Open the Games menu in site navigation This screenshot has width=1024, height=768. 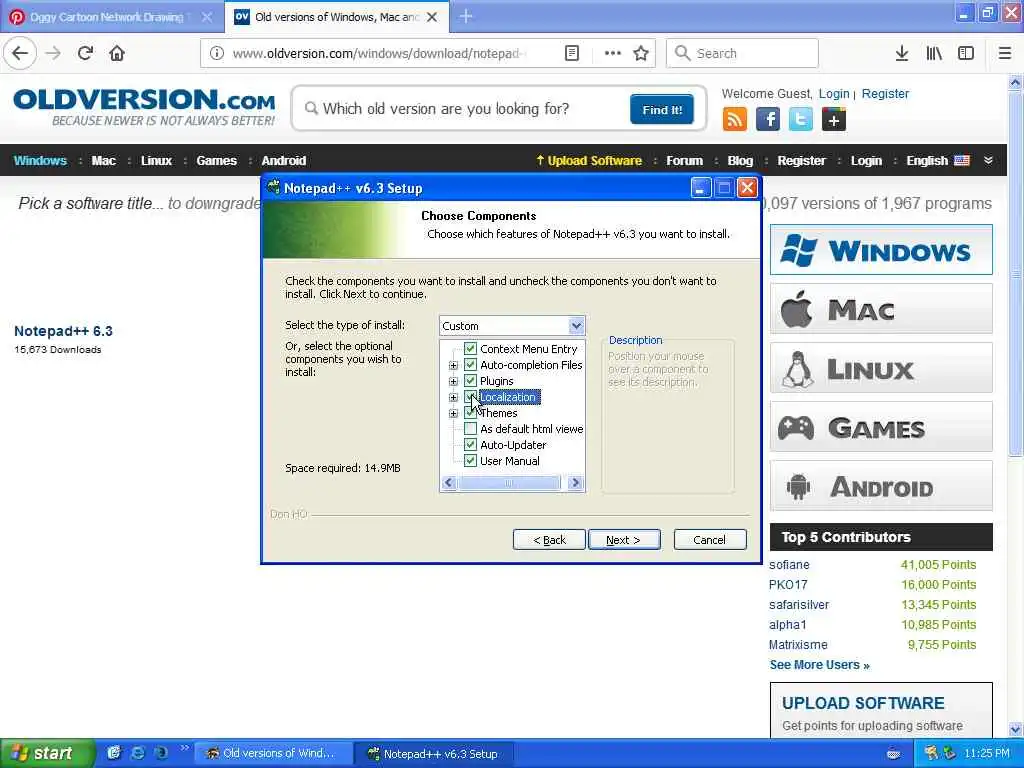216,160
